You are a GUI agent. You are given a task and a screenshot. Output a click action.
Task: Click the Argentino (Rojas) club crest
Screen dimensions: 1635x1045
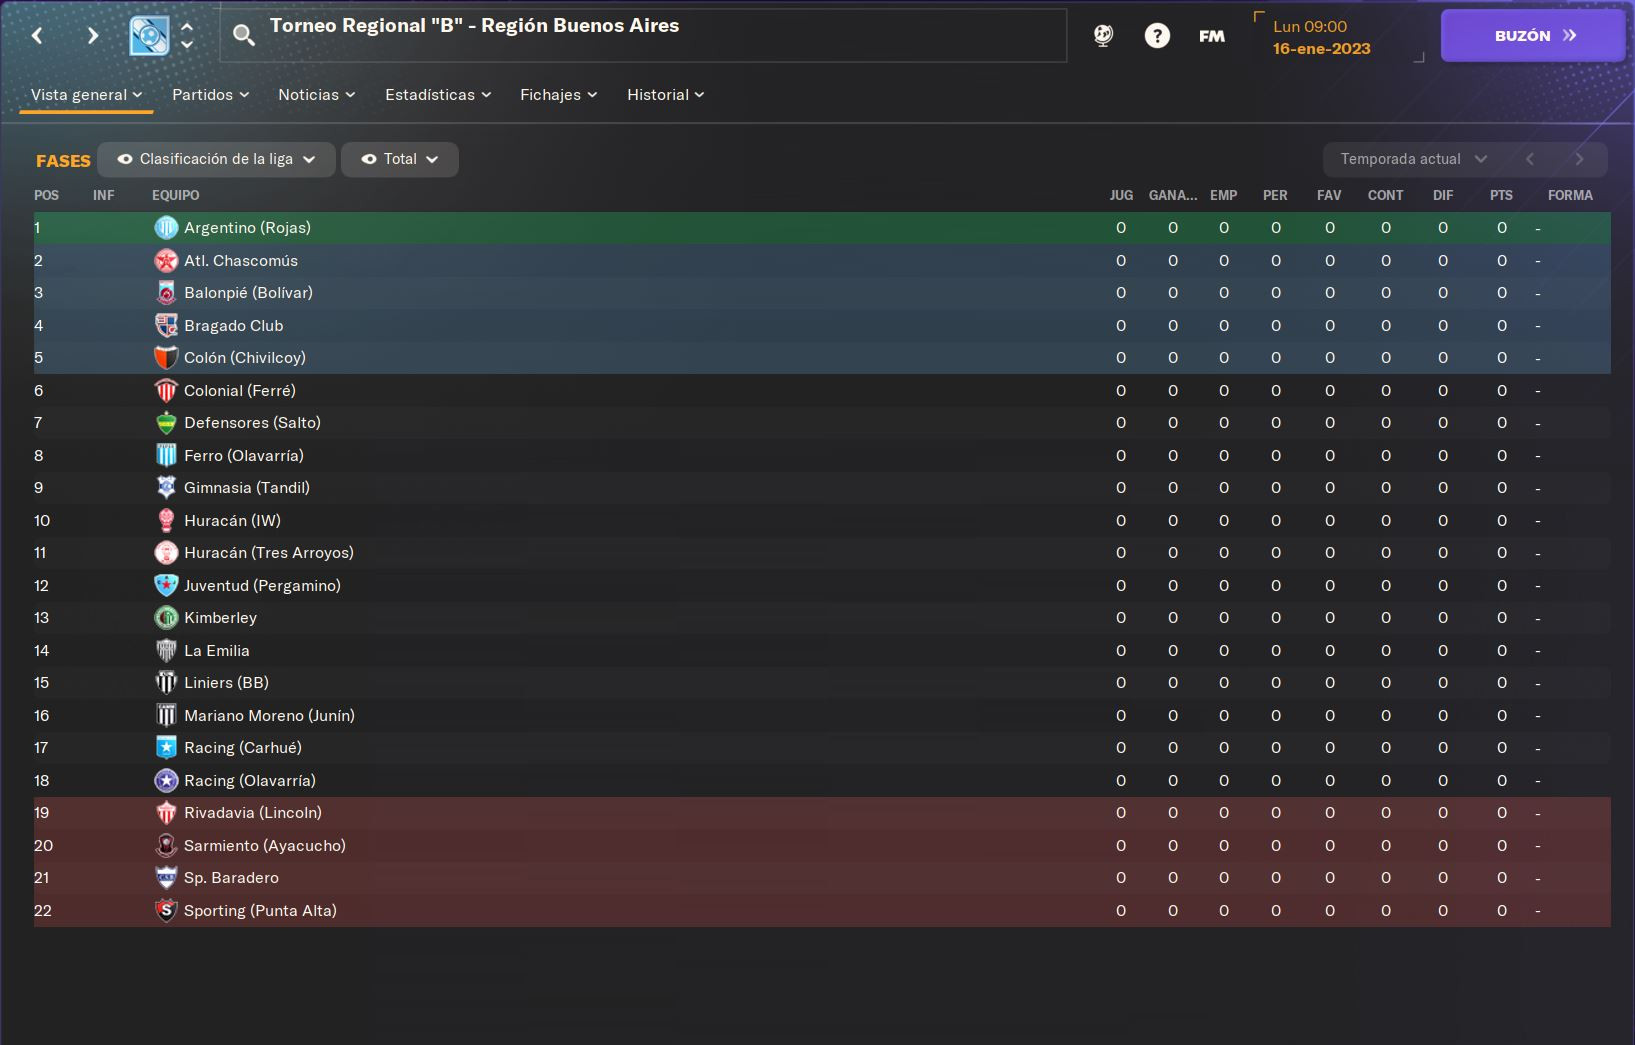(x=166, y=228)
